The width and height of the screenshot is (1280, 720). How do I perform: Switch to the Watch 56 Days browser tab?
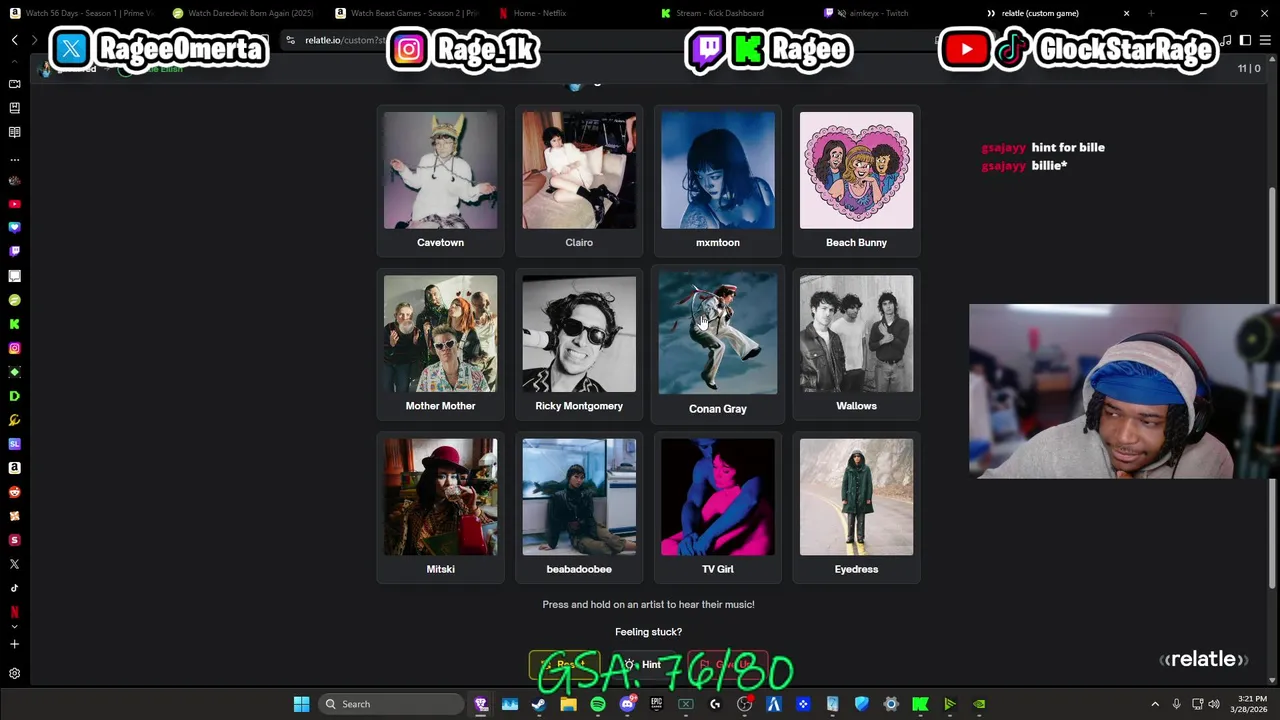point(80,13)
